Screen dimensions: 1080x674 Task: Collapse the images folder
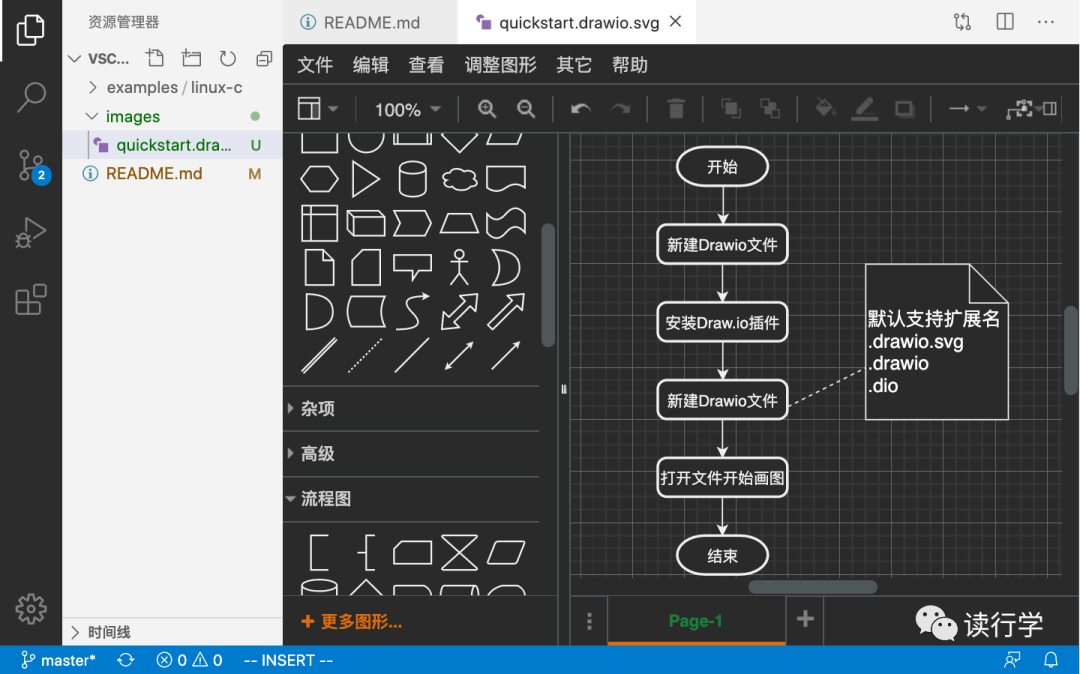[x=172, y=116]
